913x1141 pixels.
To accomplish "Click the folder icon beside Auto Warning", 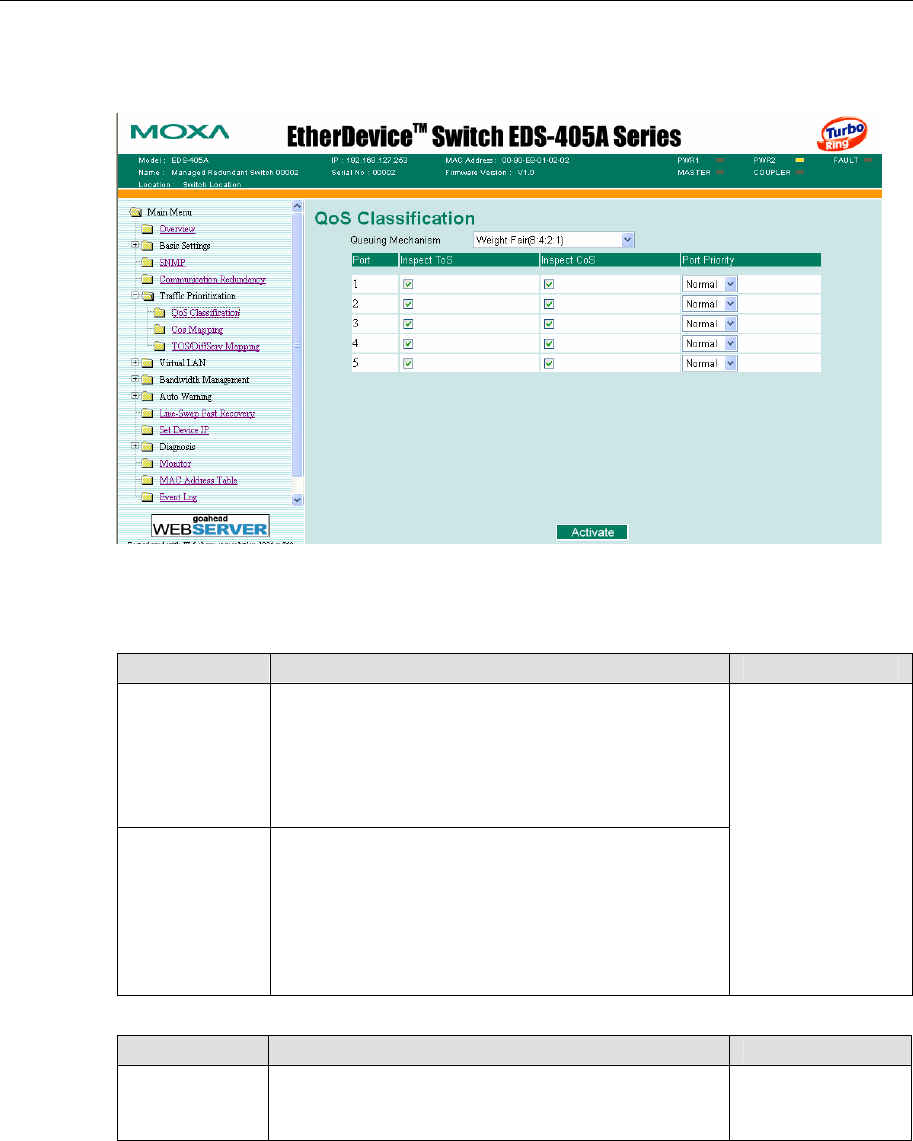I will coord(148,397).
